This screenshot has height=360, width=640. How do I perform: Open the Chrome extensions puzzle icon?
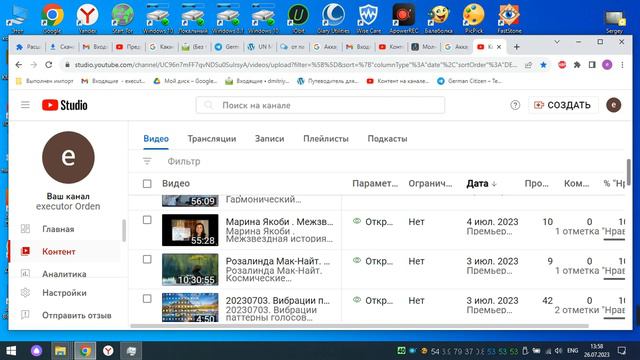(x=577, y=65)
